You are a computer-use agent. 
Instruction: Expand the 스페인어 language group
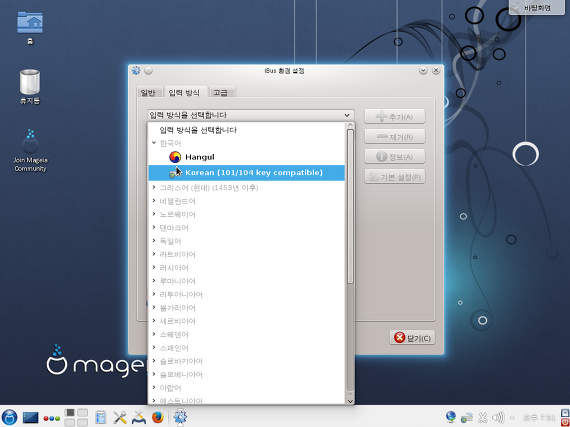click(154, 348)
